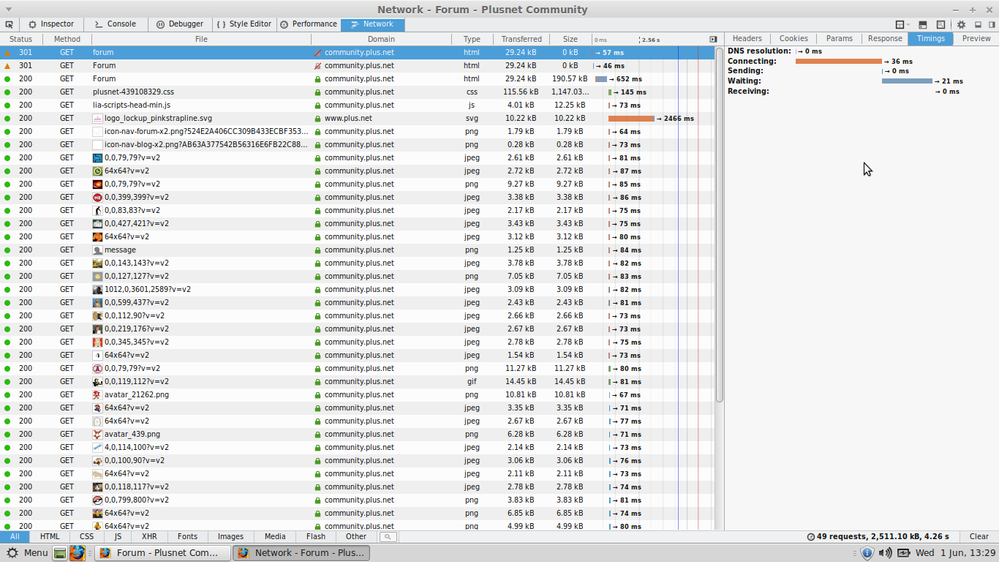The image size is (999, 562).
Task: Open the Response details tab
Action: (x=884, y=39)
